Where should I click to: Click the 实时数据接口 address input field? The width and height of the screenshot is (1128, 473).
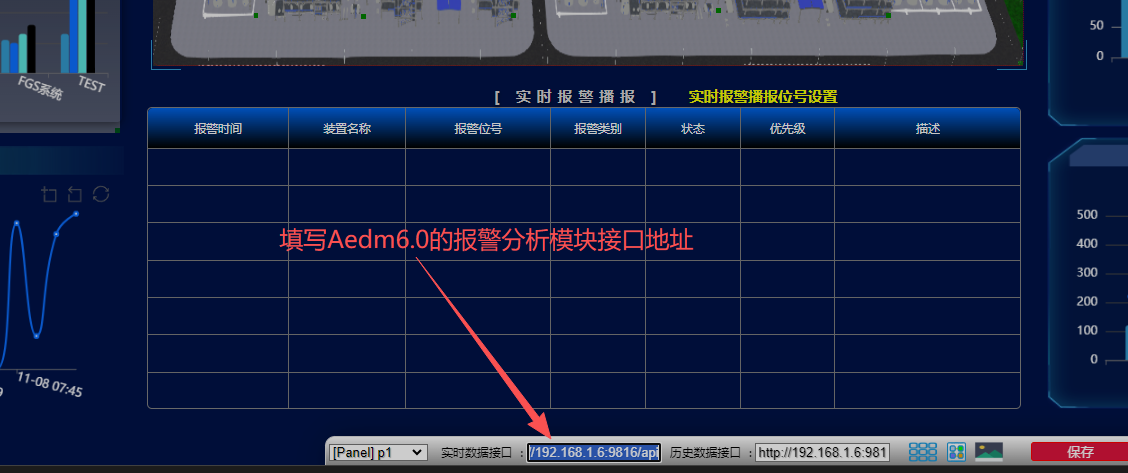[594, 453]
